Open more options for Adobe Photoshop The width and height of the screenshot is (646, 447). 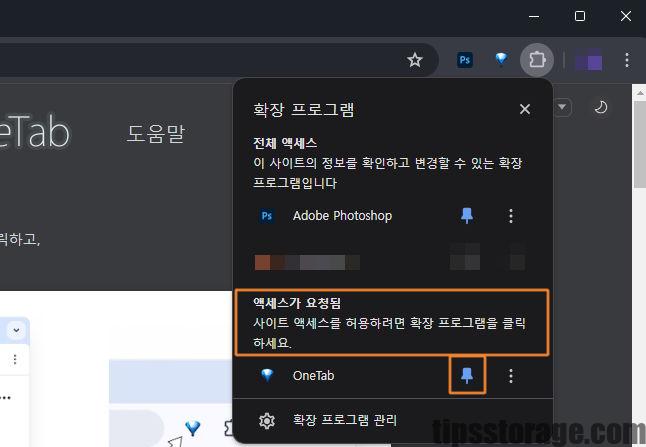511,215
